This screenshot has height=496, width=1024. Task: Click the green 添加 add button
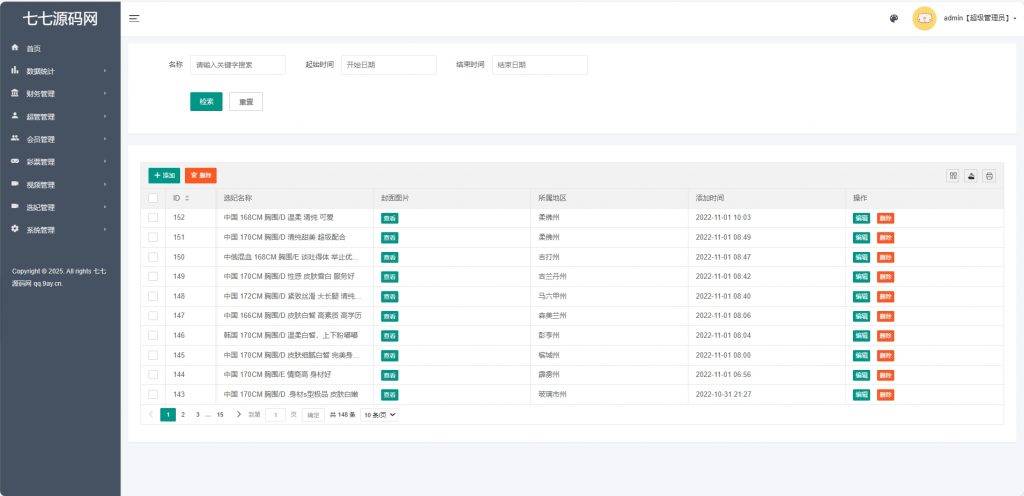pos(164,176)
